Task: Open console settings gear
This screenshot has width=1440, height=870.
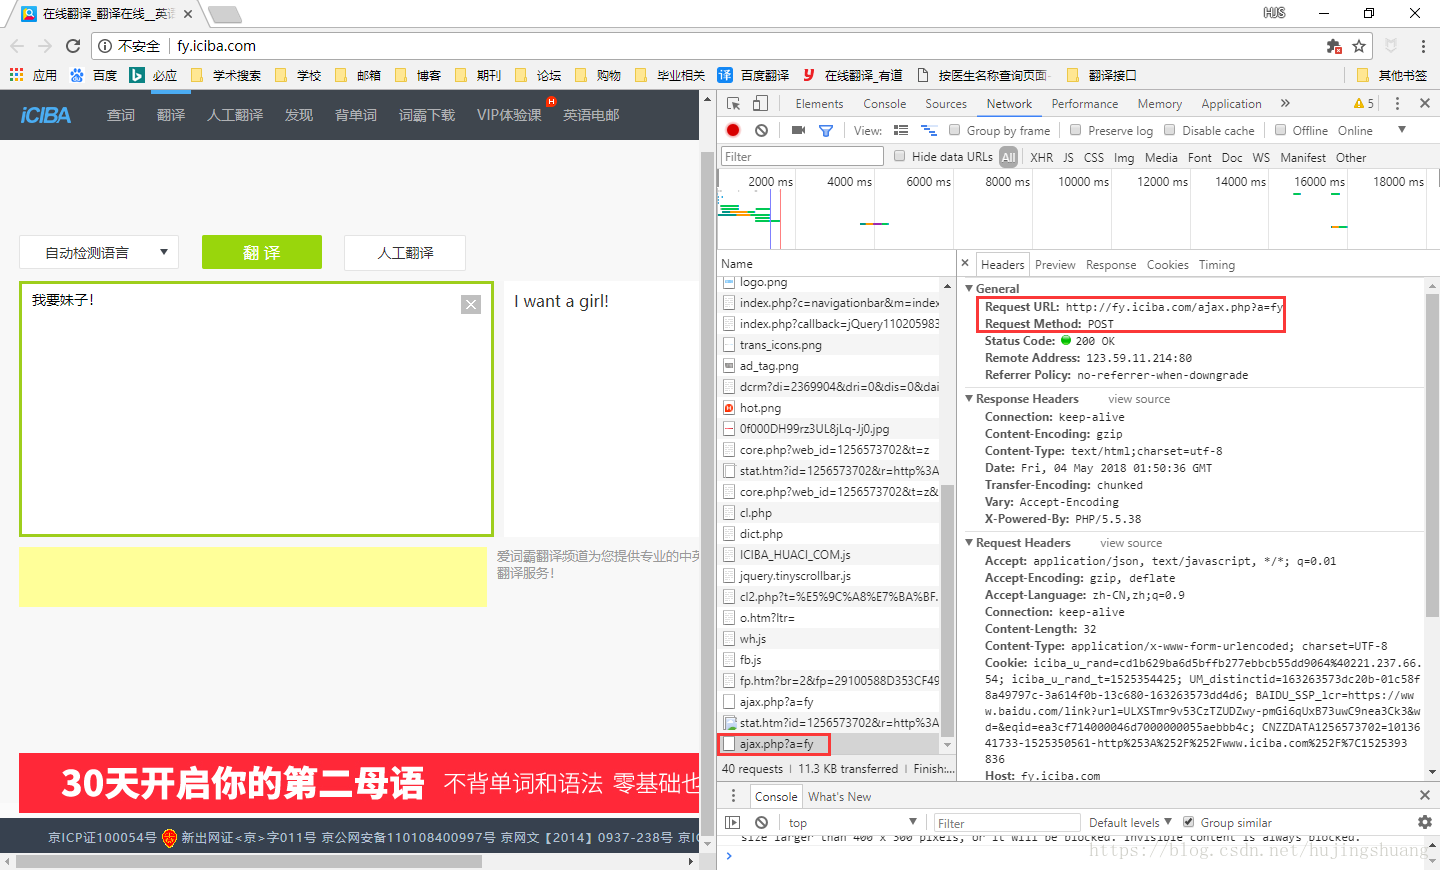Action: coord(1425,822)
